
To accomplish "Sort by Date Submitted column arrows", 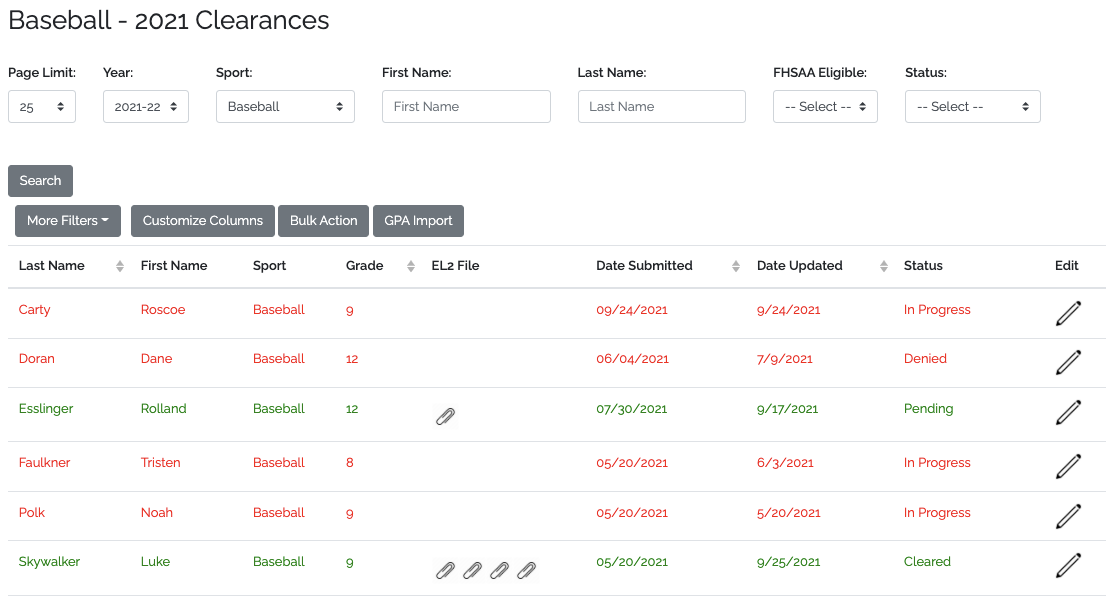I will (736, 266).
